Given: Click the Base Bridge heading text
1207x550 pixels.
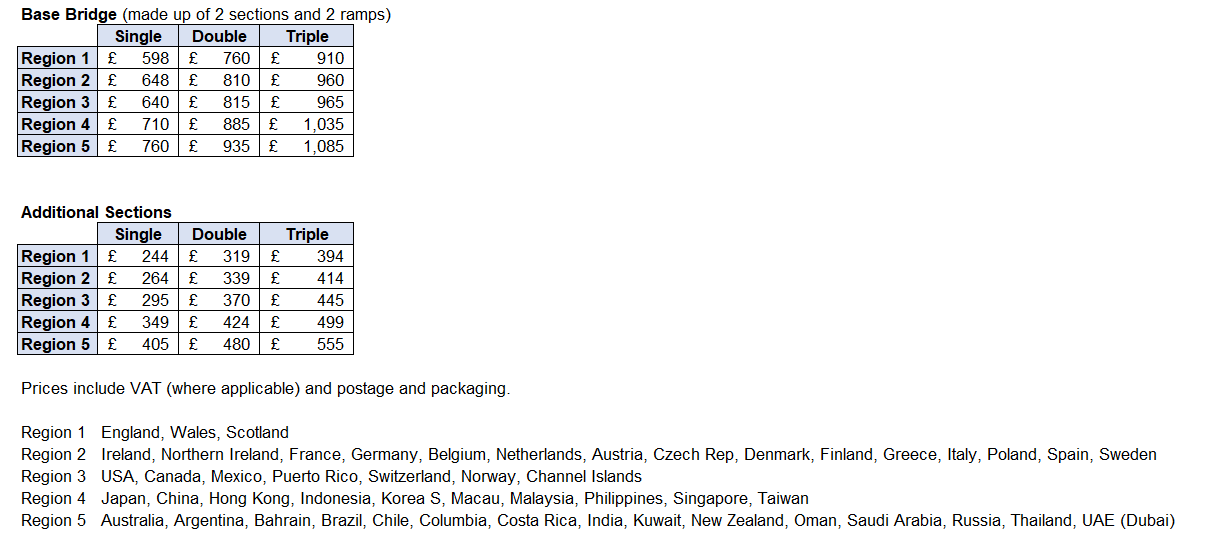Looking at the screenshot, I should (69, 15).
